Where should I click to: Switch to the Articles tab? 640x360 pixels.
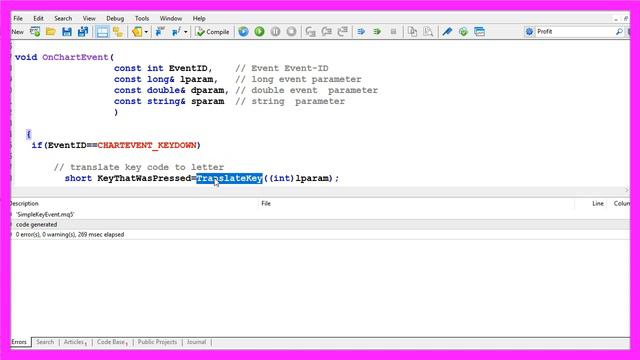point(75,342)
